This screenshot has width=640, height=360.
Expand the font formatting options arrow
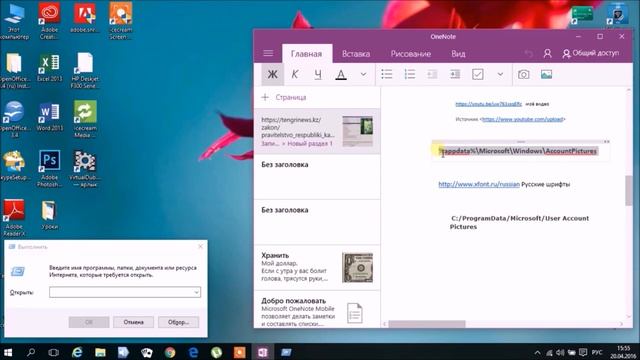tap(363, 74)
